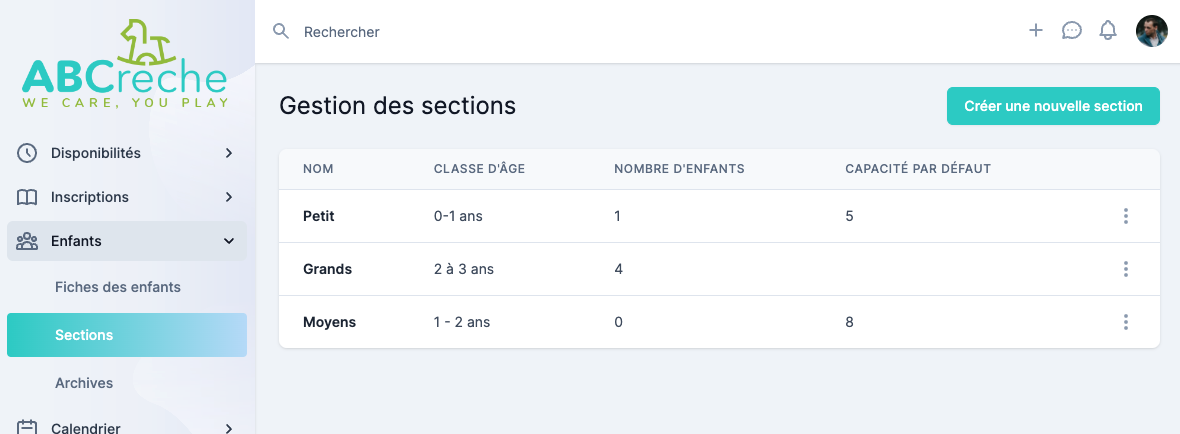Image resolution: width=1180 pixels, height=434 pixels.
Task: Click the ABCreche logo
Action: coord(126,64)
